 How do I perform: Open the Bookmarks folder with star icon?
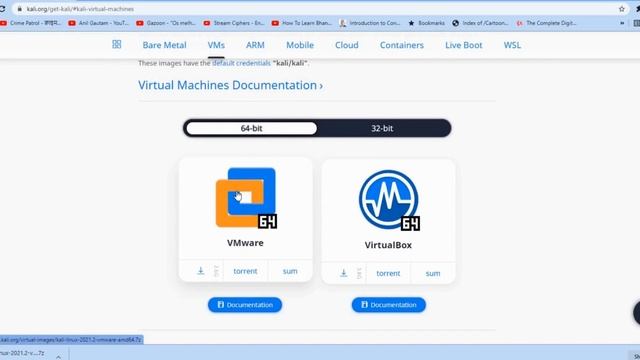tap(427, 23)
